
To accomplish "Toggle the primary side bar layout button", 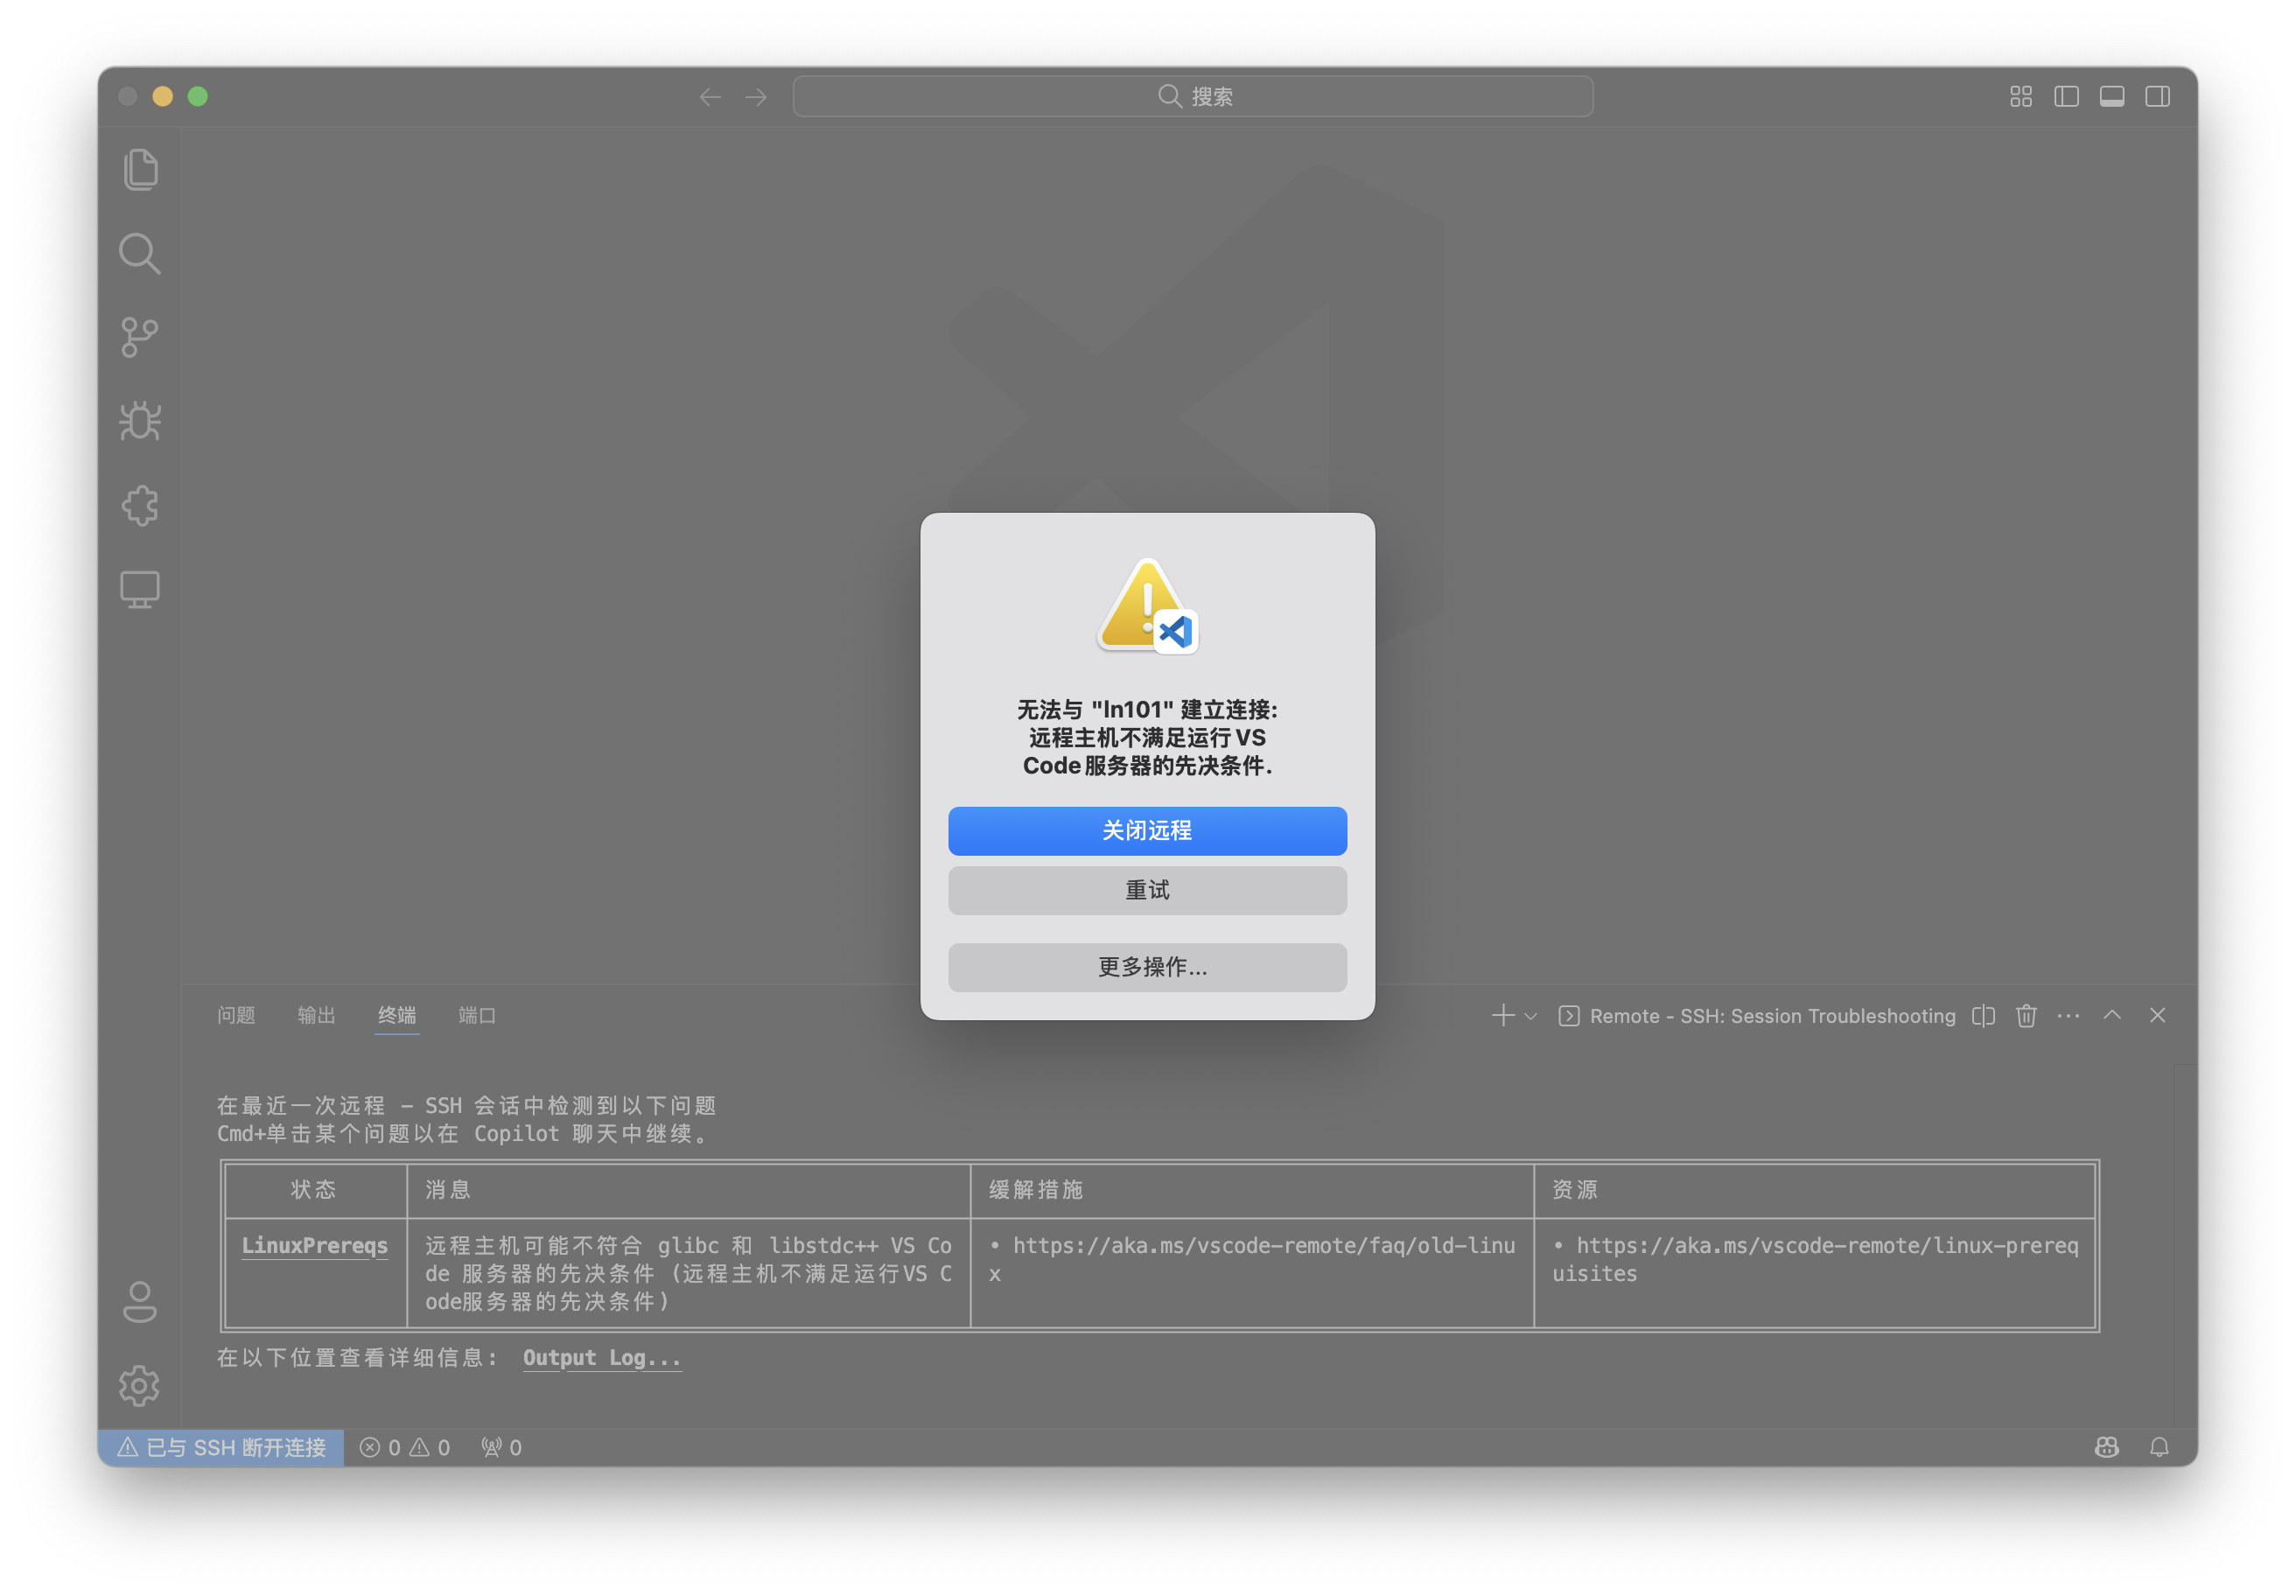I will click(x=2066, y=96).
